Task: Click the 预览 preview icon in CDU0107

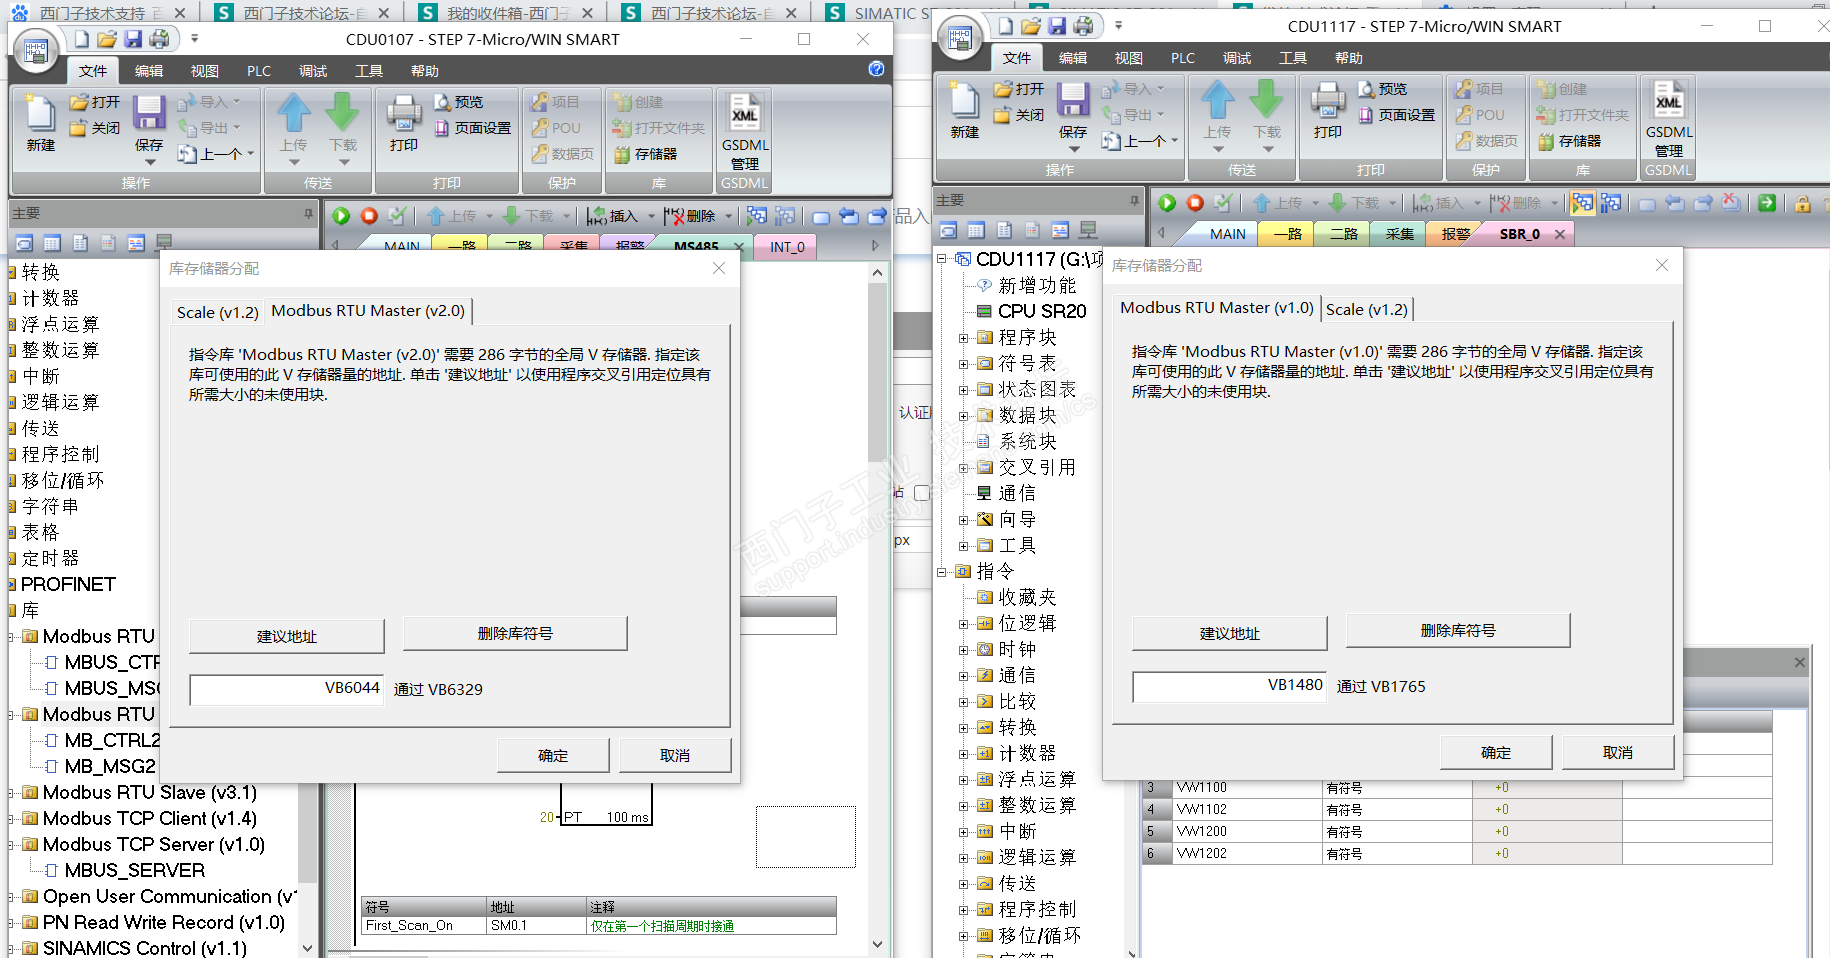Action: [x=443, y=102]
